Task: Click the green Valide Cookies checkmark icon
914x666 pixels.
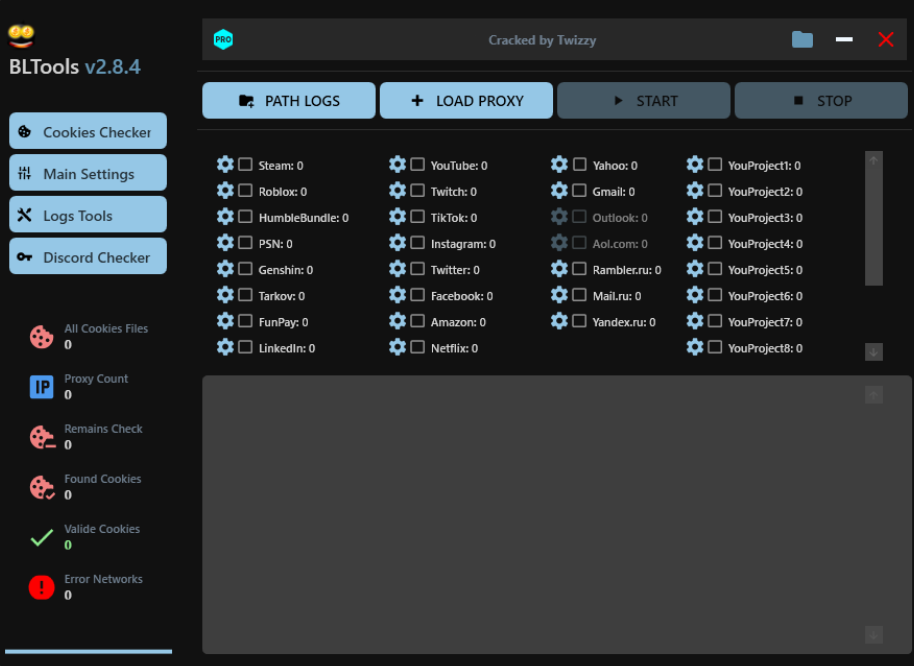Action: click(41, 537)
